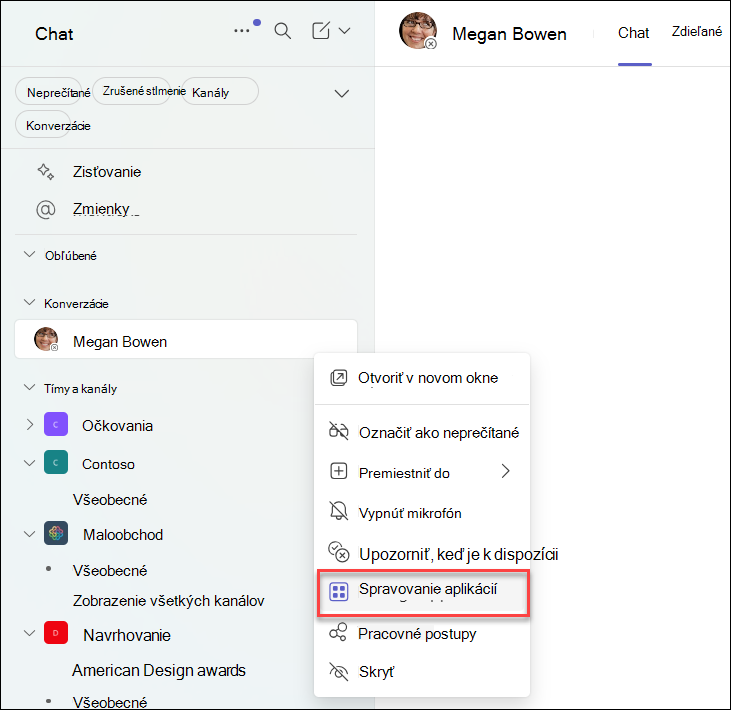Open the new chat dropdown arrow
This screenshot has width=731, height=710.
345,31
